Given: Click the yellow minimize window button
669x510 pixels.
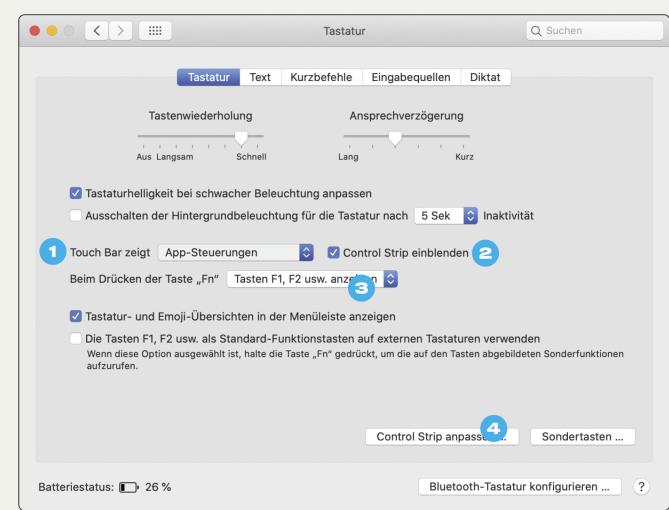Looking at the screenshot, I should click(52, 31).
